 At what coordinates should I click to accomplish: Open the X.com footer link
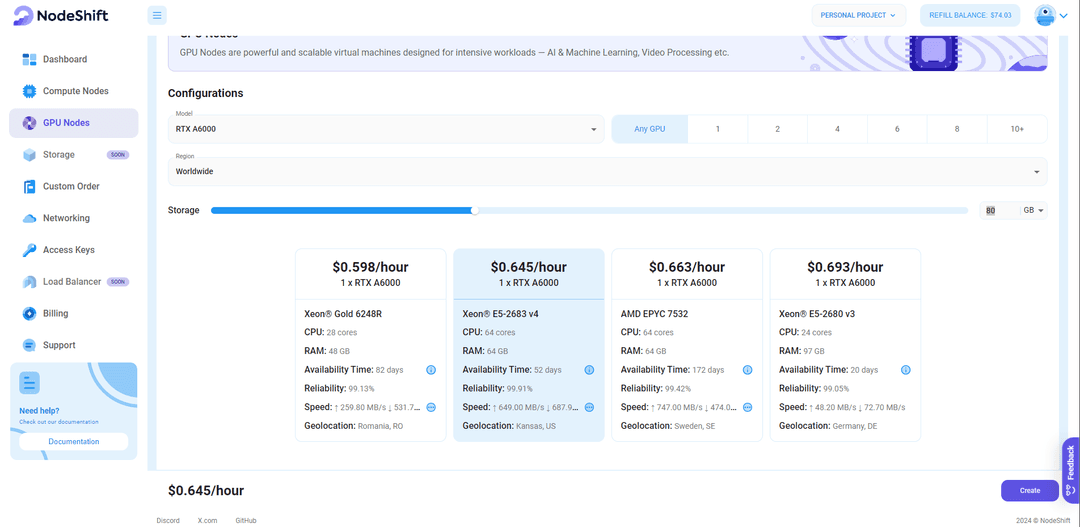[207, 521]
